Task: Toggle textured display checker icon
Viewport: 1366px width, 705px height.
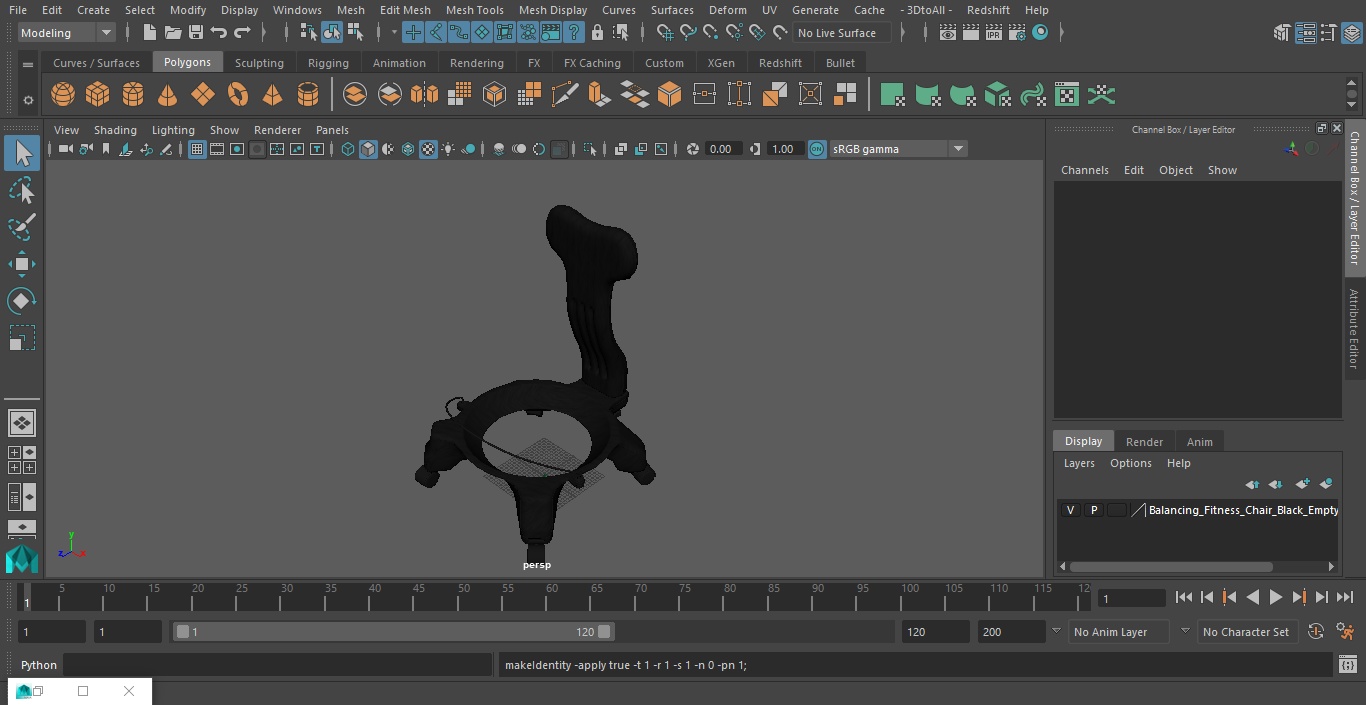Action: click(428, 149)
